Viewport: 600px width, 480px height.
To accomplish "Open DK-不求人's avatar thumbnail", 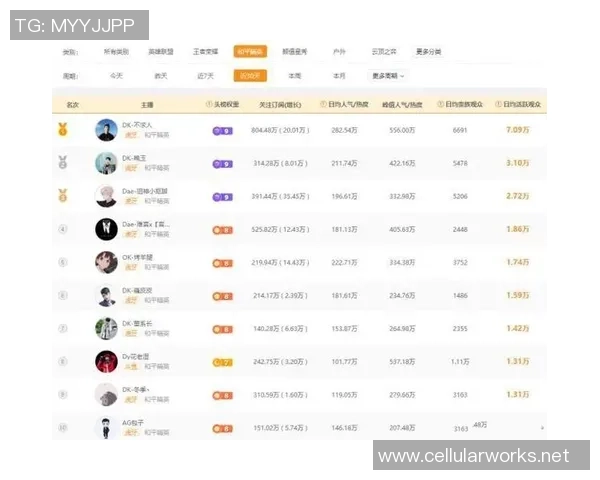I will tap(106, 130).
